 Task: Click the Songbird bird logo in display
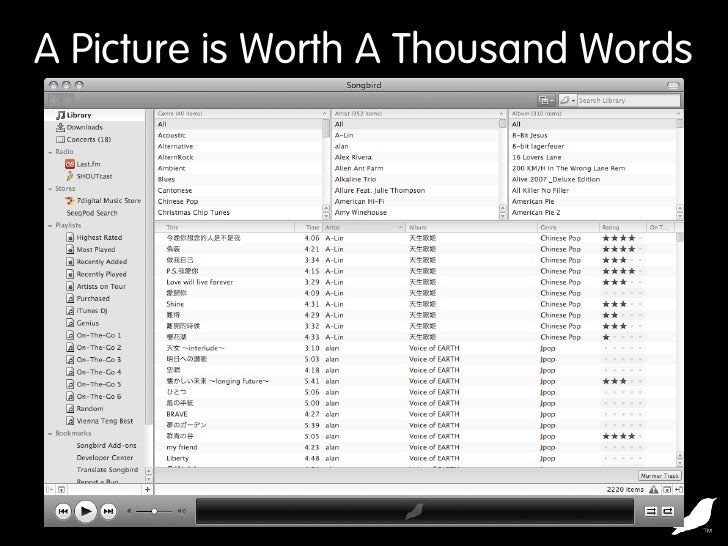point(415,511)
